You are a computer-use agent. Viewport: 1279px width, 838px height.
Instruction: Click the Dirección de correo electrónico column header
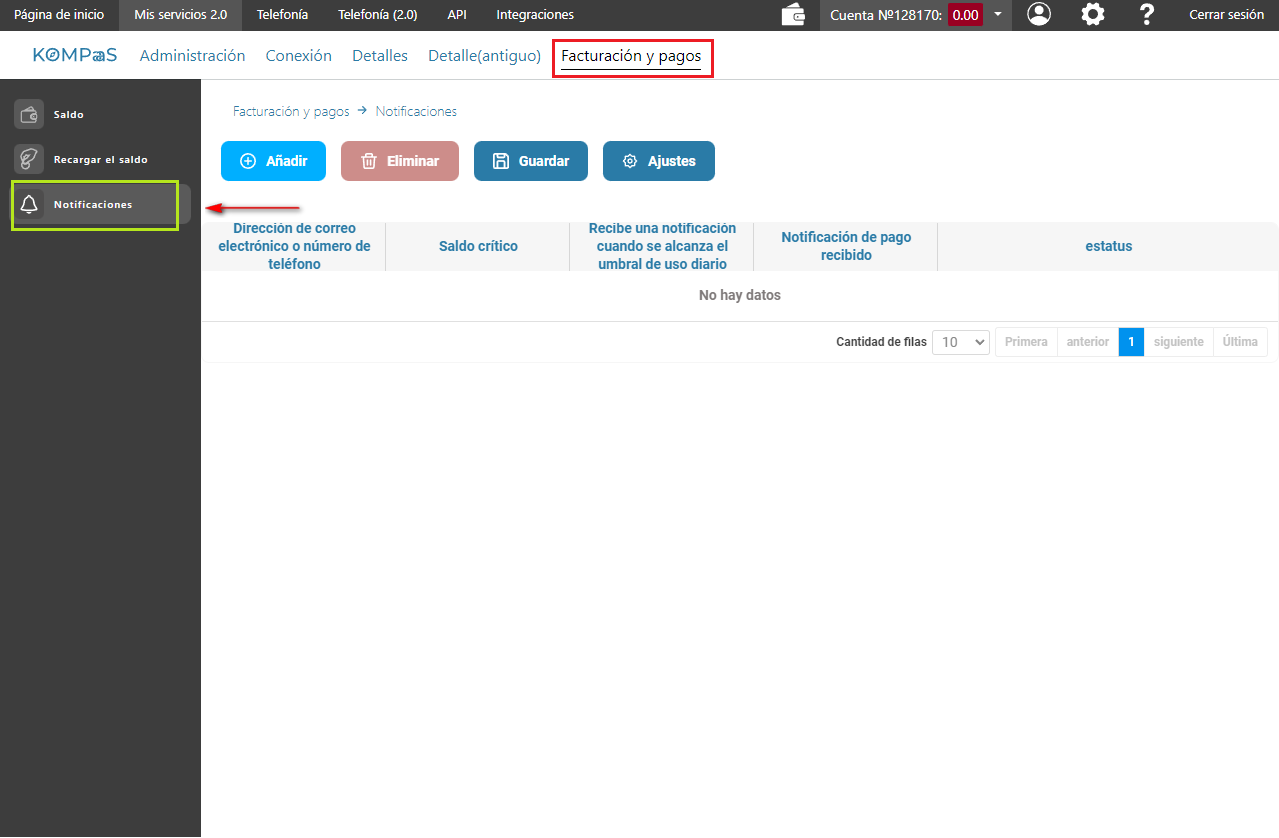pos(294,246)
